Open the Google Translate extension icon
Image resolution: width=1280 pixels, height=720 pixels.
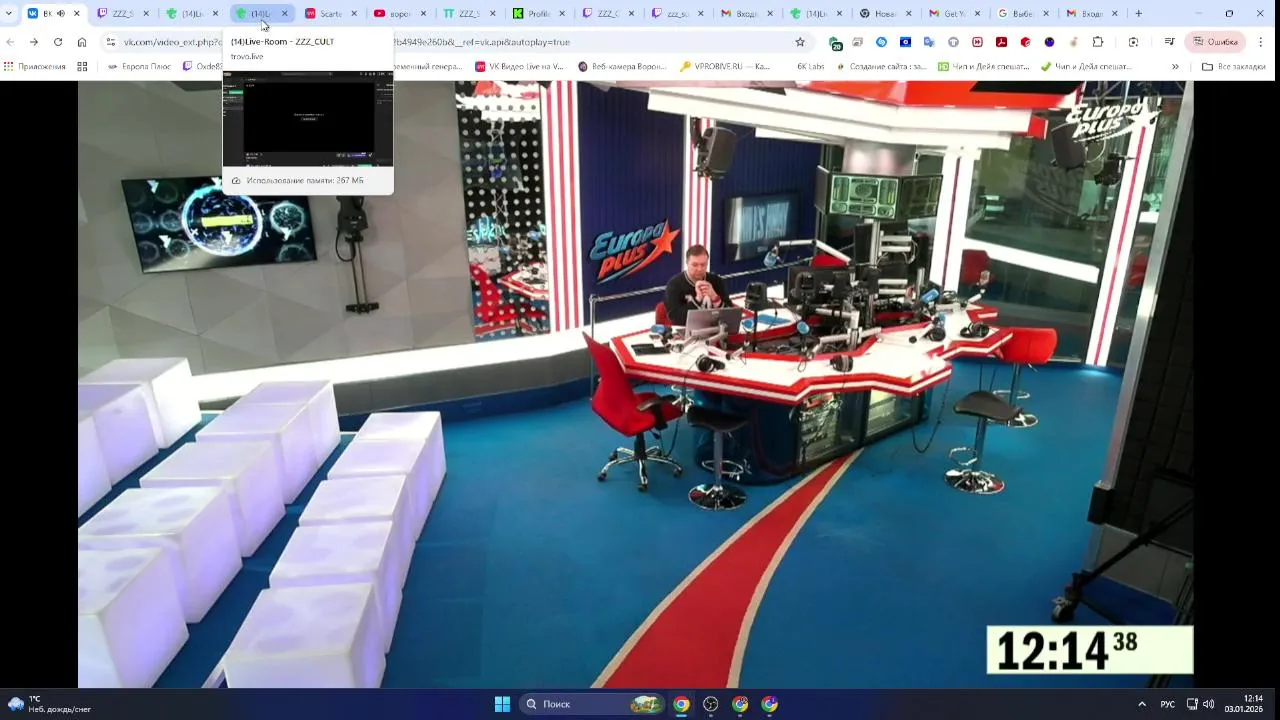point(929,42)
